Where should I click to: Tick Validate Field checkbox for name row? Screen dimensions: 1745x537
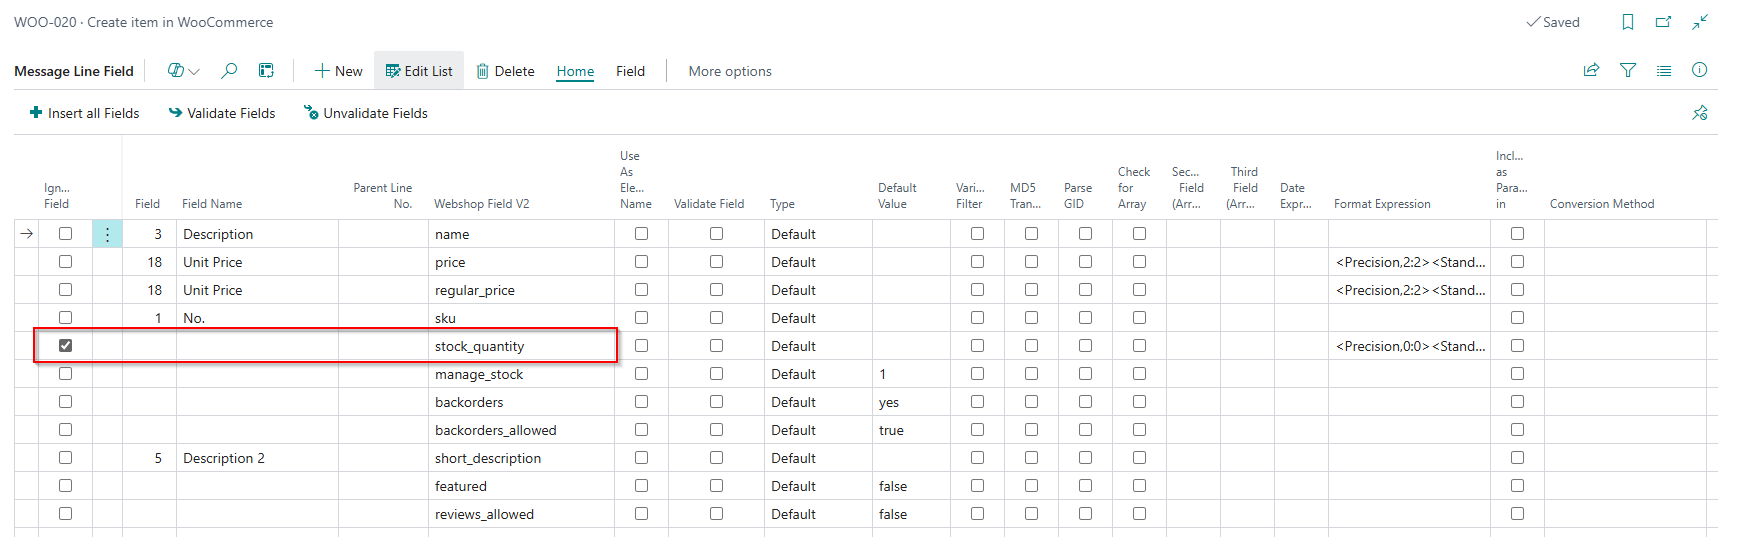click(x=716, y=233)
